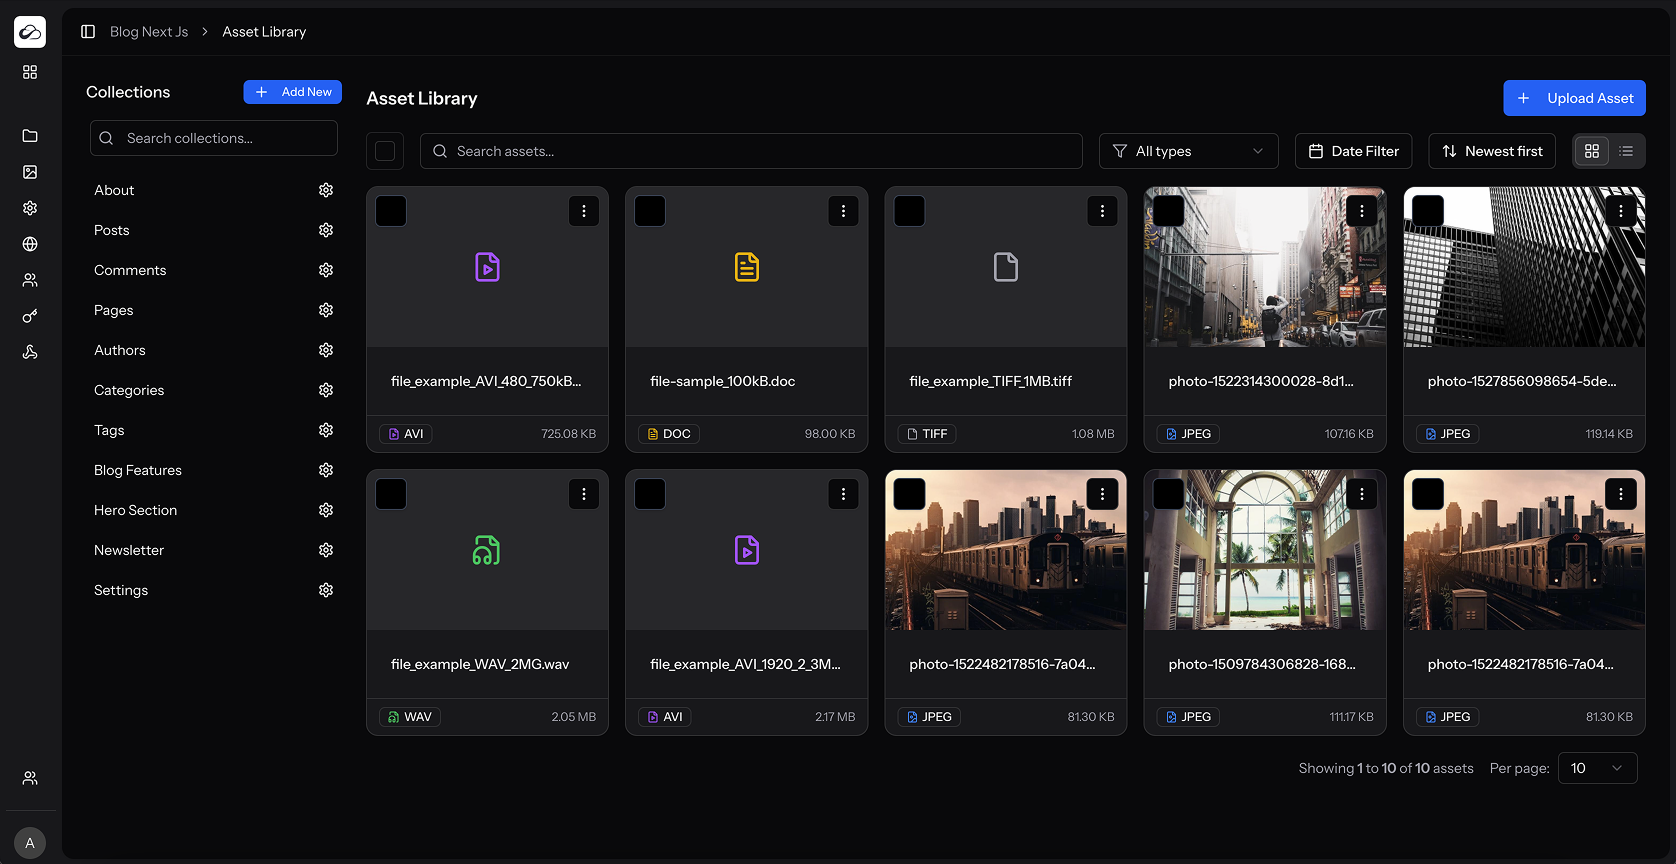Click the globe icon in left rail
The width and height of the screenshot is (1676, 864).
tap(30, 244)
